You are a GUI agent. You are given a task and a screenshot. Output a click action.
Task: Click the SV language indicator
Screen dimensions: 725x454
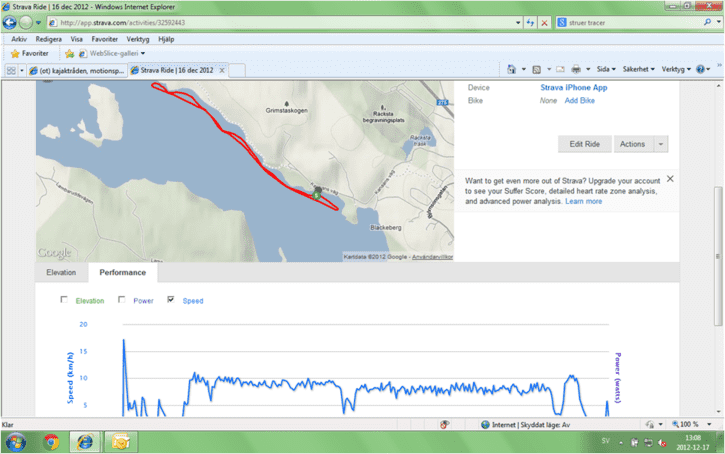point(606,441)
